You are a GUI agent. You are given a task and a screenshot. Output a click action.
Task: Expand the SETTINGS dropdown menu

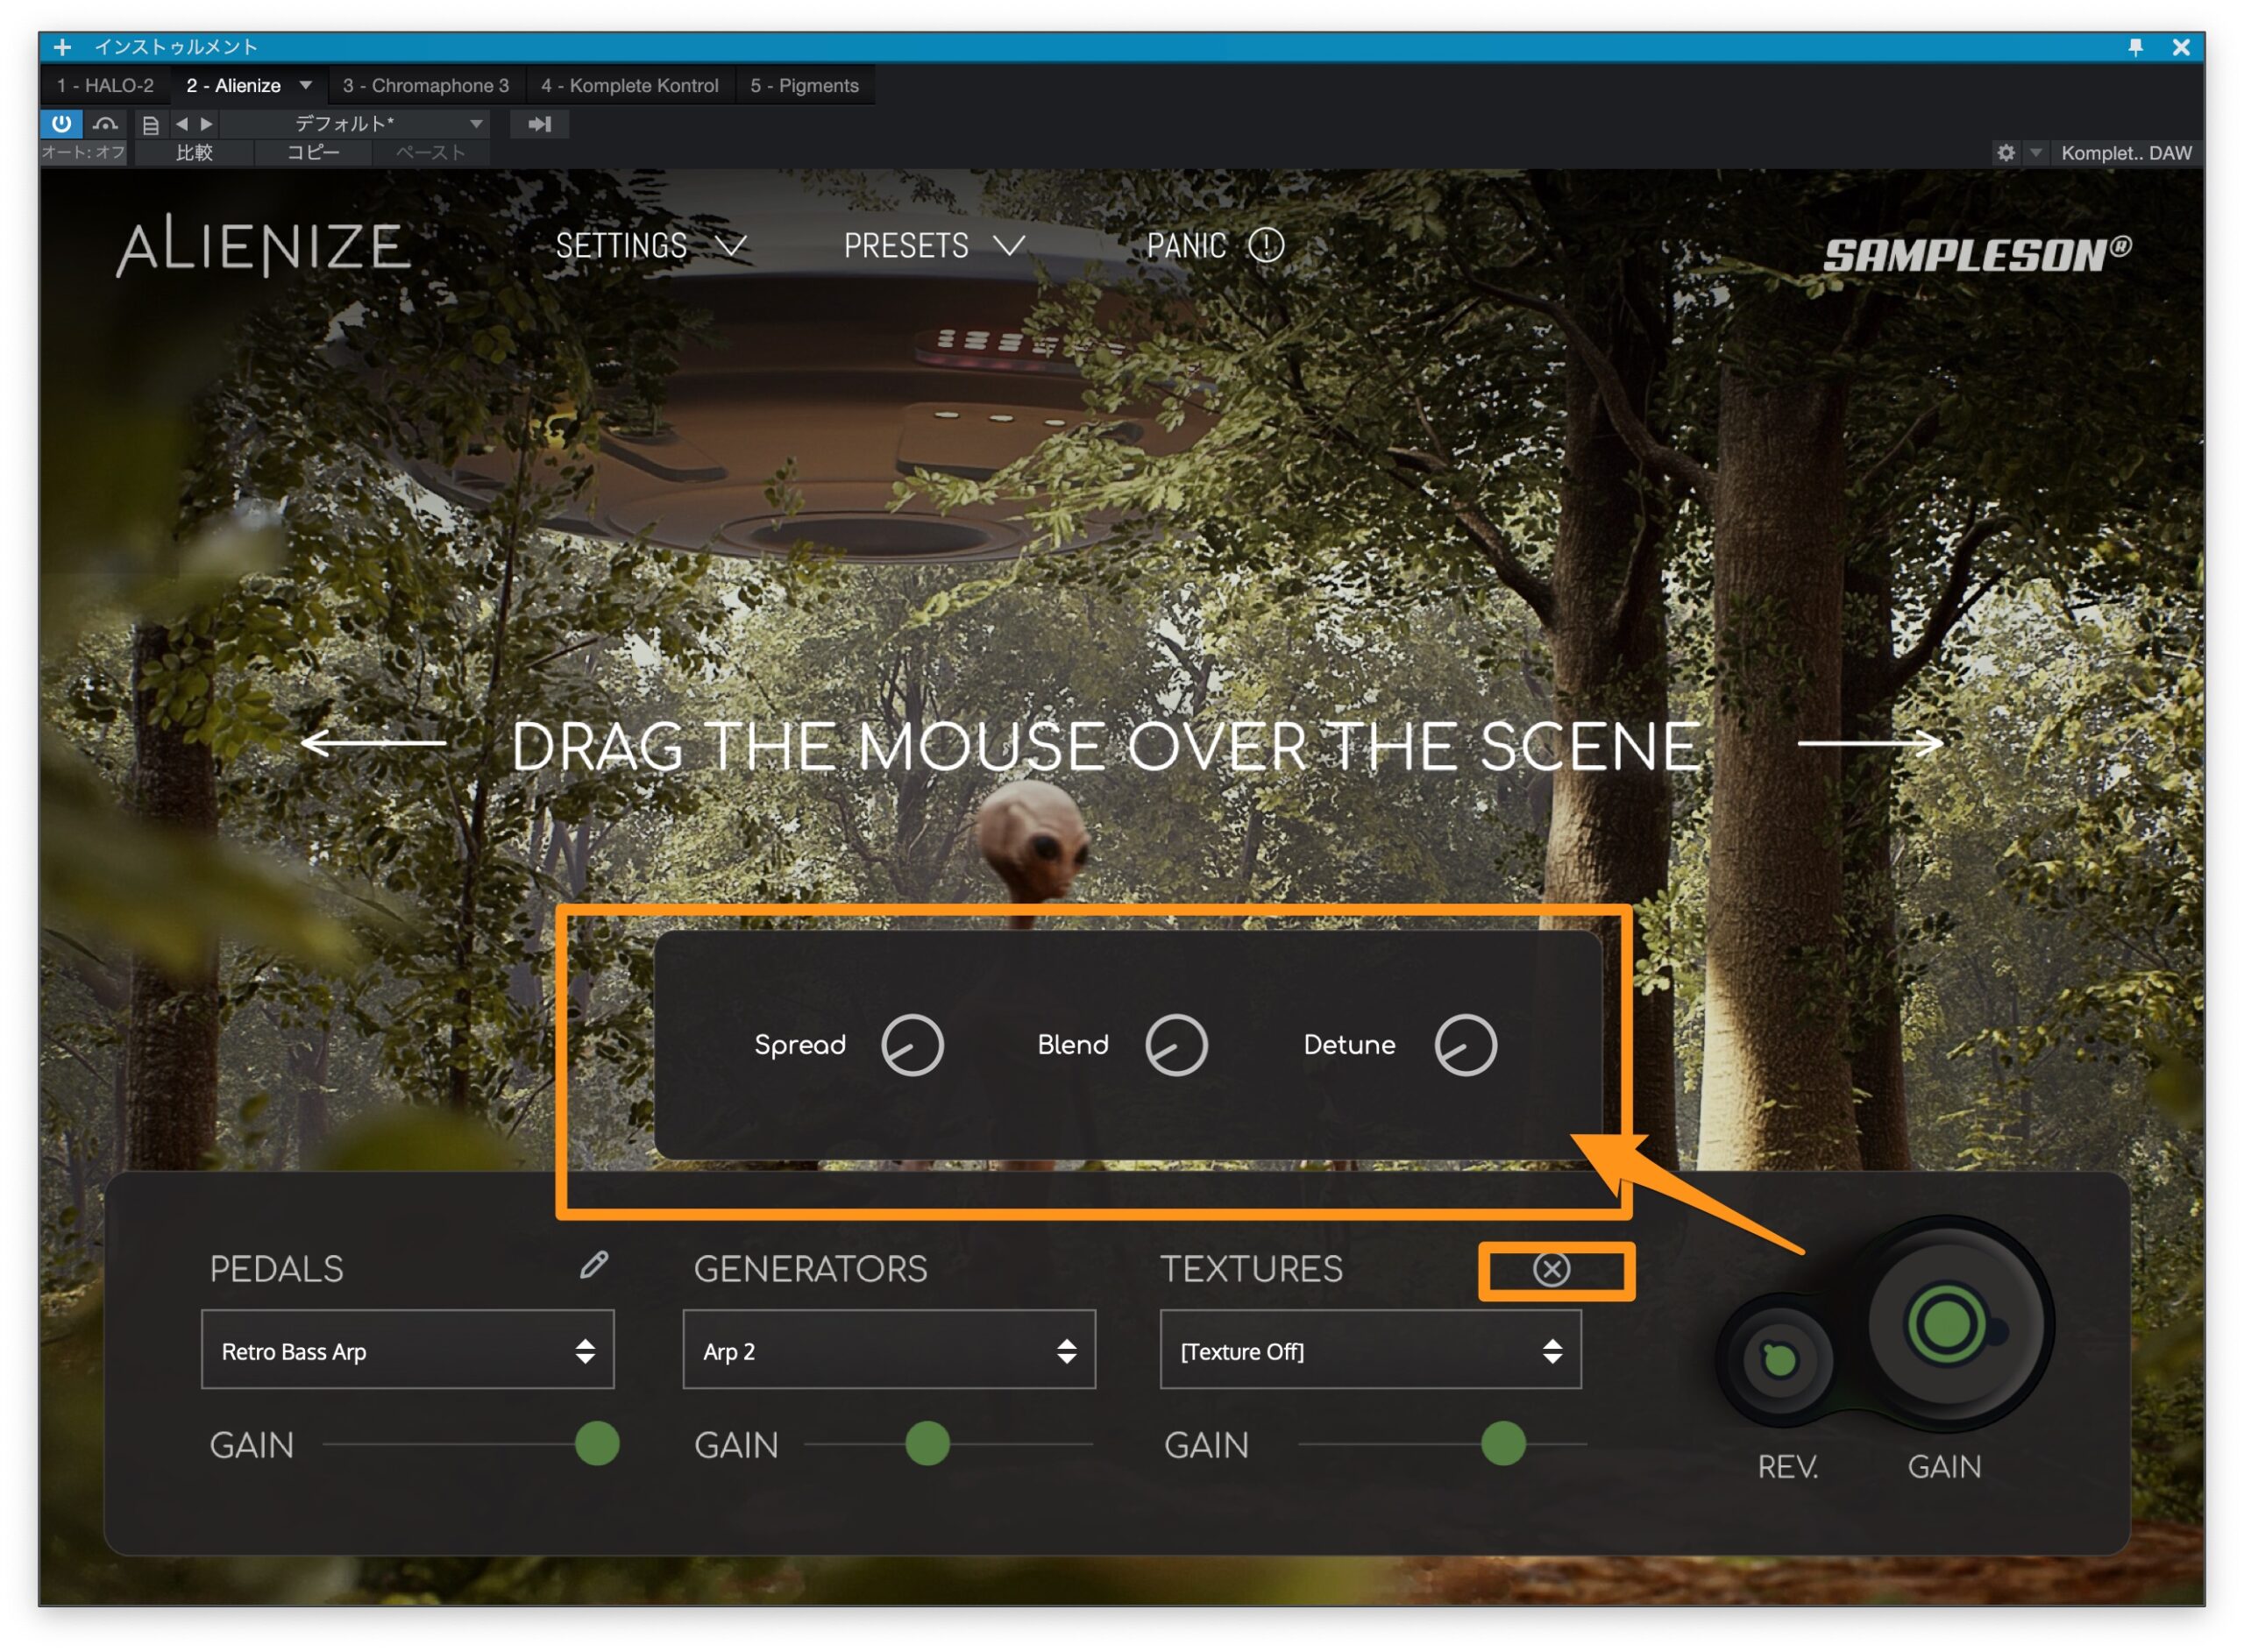pos(650,246)
